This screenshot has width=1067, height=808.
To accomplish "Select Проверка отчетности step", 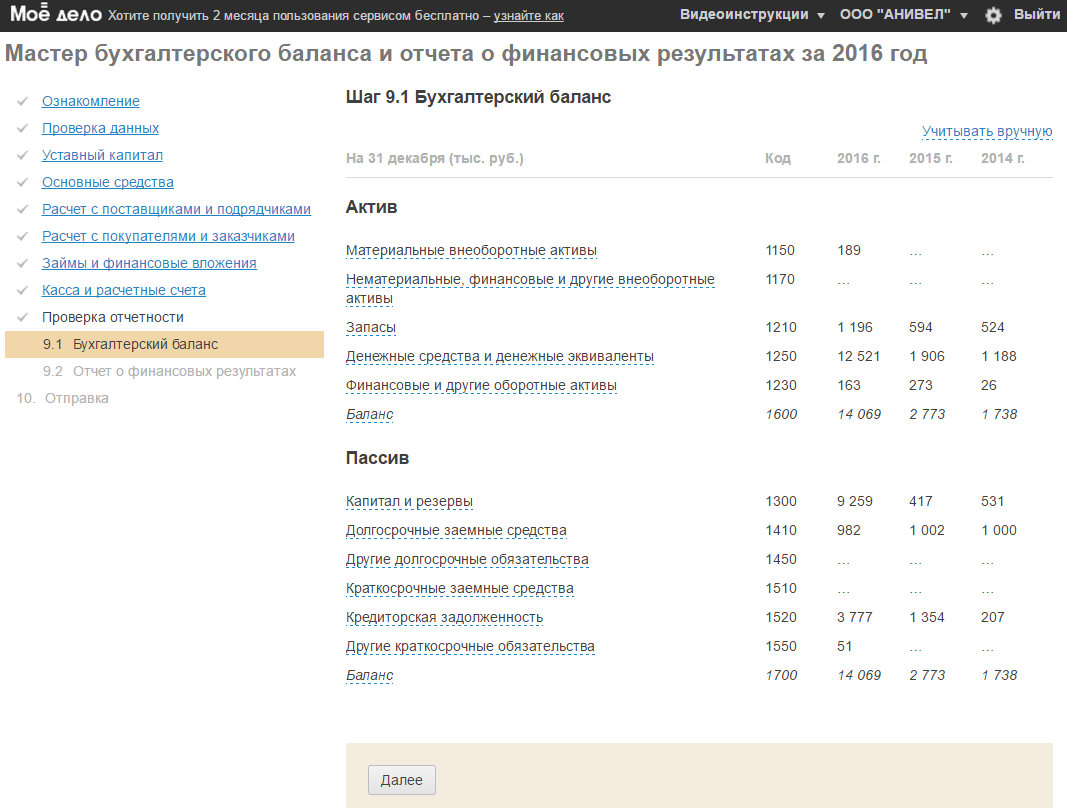I will click(112, 317).
